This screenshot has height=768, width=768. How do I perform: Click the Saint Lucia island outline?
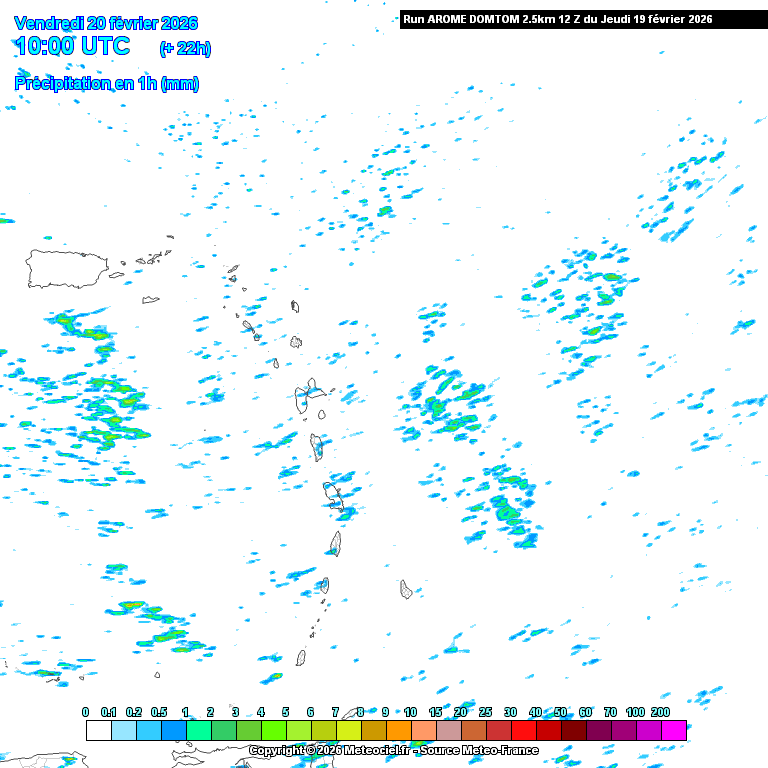pyautogui.click(x=335, y=543)
